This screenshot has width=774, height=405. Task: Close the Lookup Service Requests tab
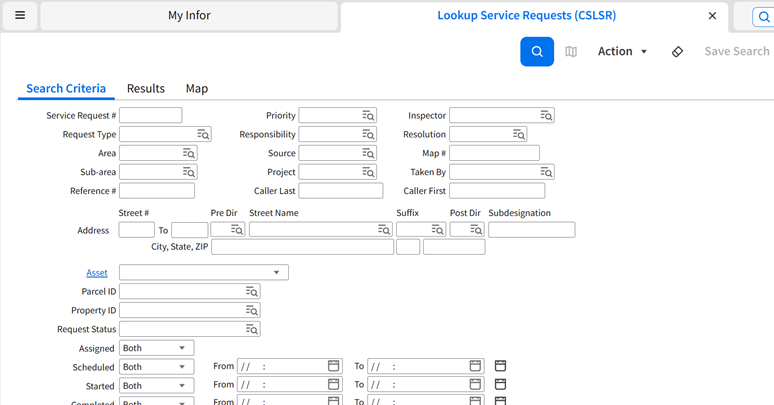point(712,16)
